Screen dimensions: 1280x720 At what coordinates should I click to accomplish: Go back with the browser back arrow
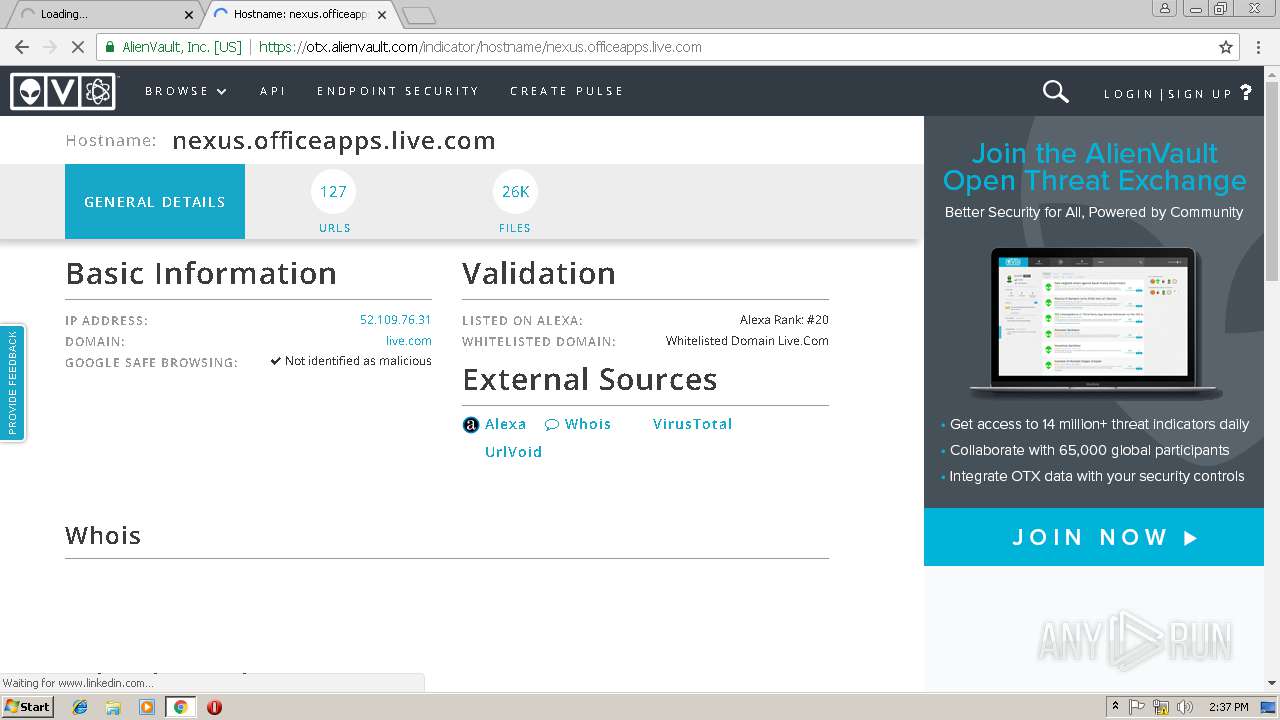tap(22, 47)
